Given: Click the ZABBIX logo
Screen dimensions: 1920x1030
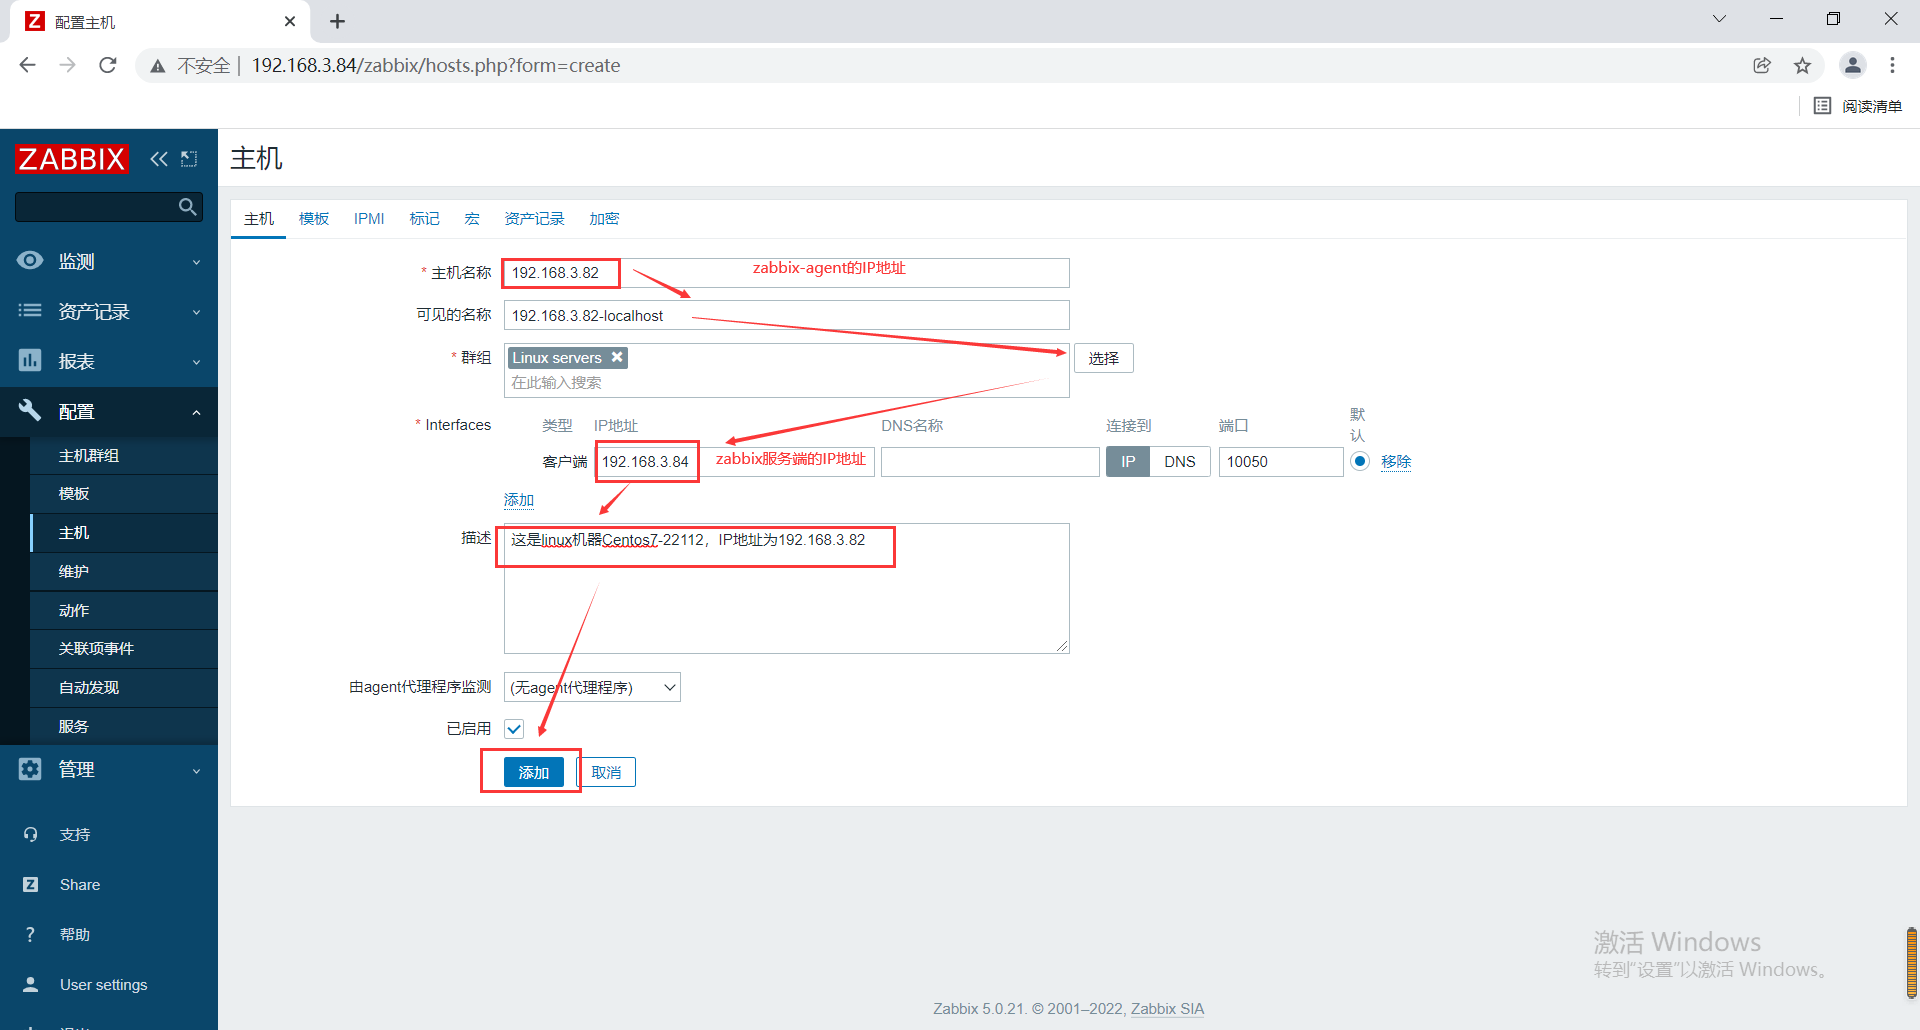Looking at the screenshot, I should point(72,159).
